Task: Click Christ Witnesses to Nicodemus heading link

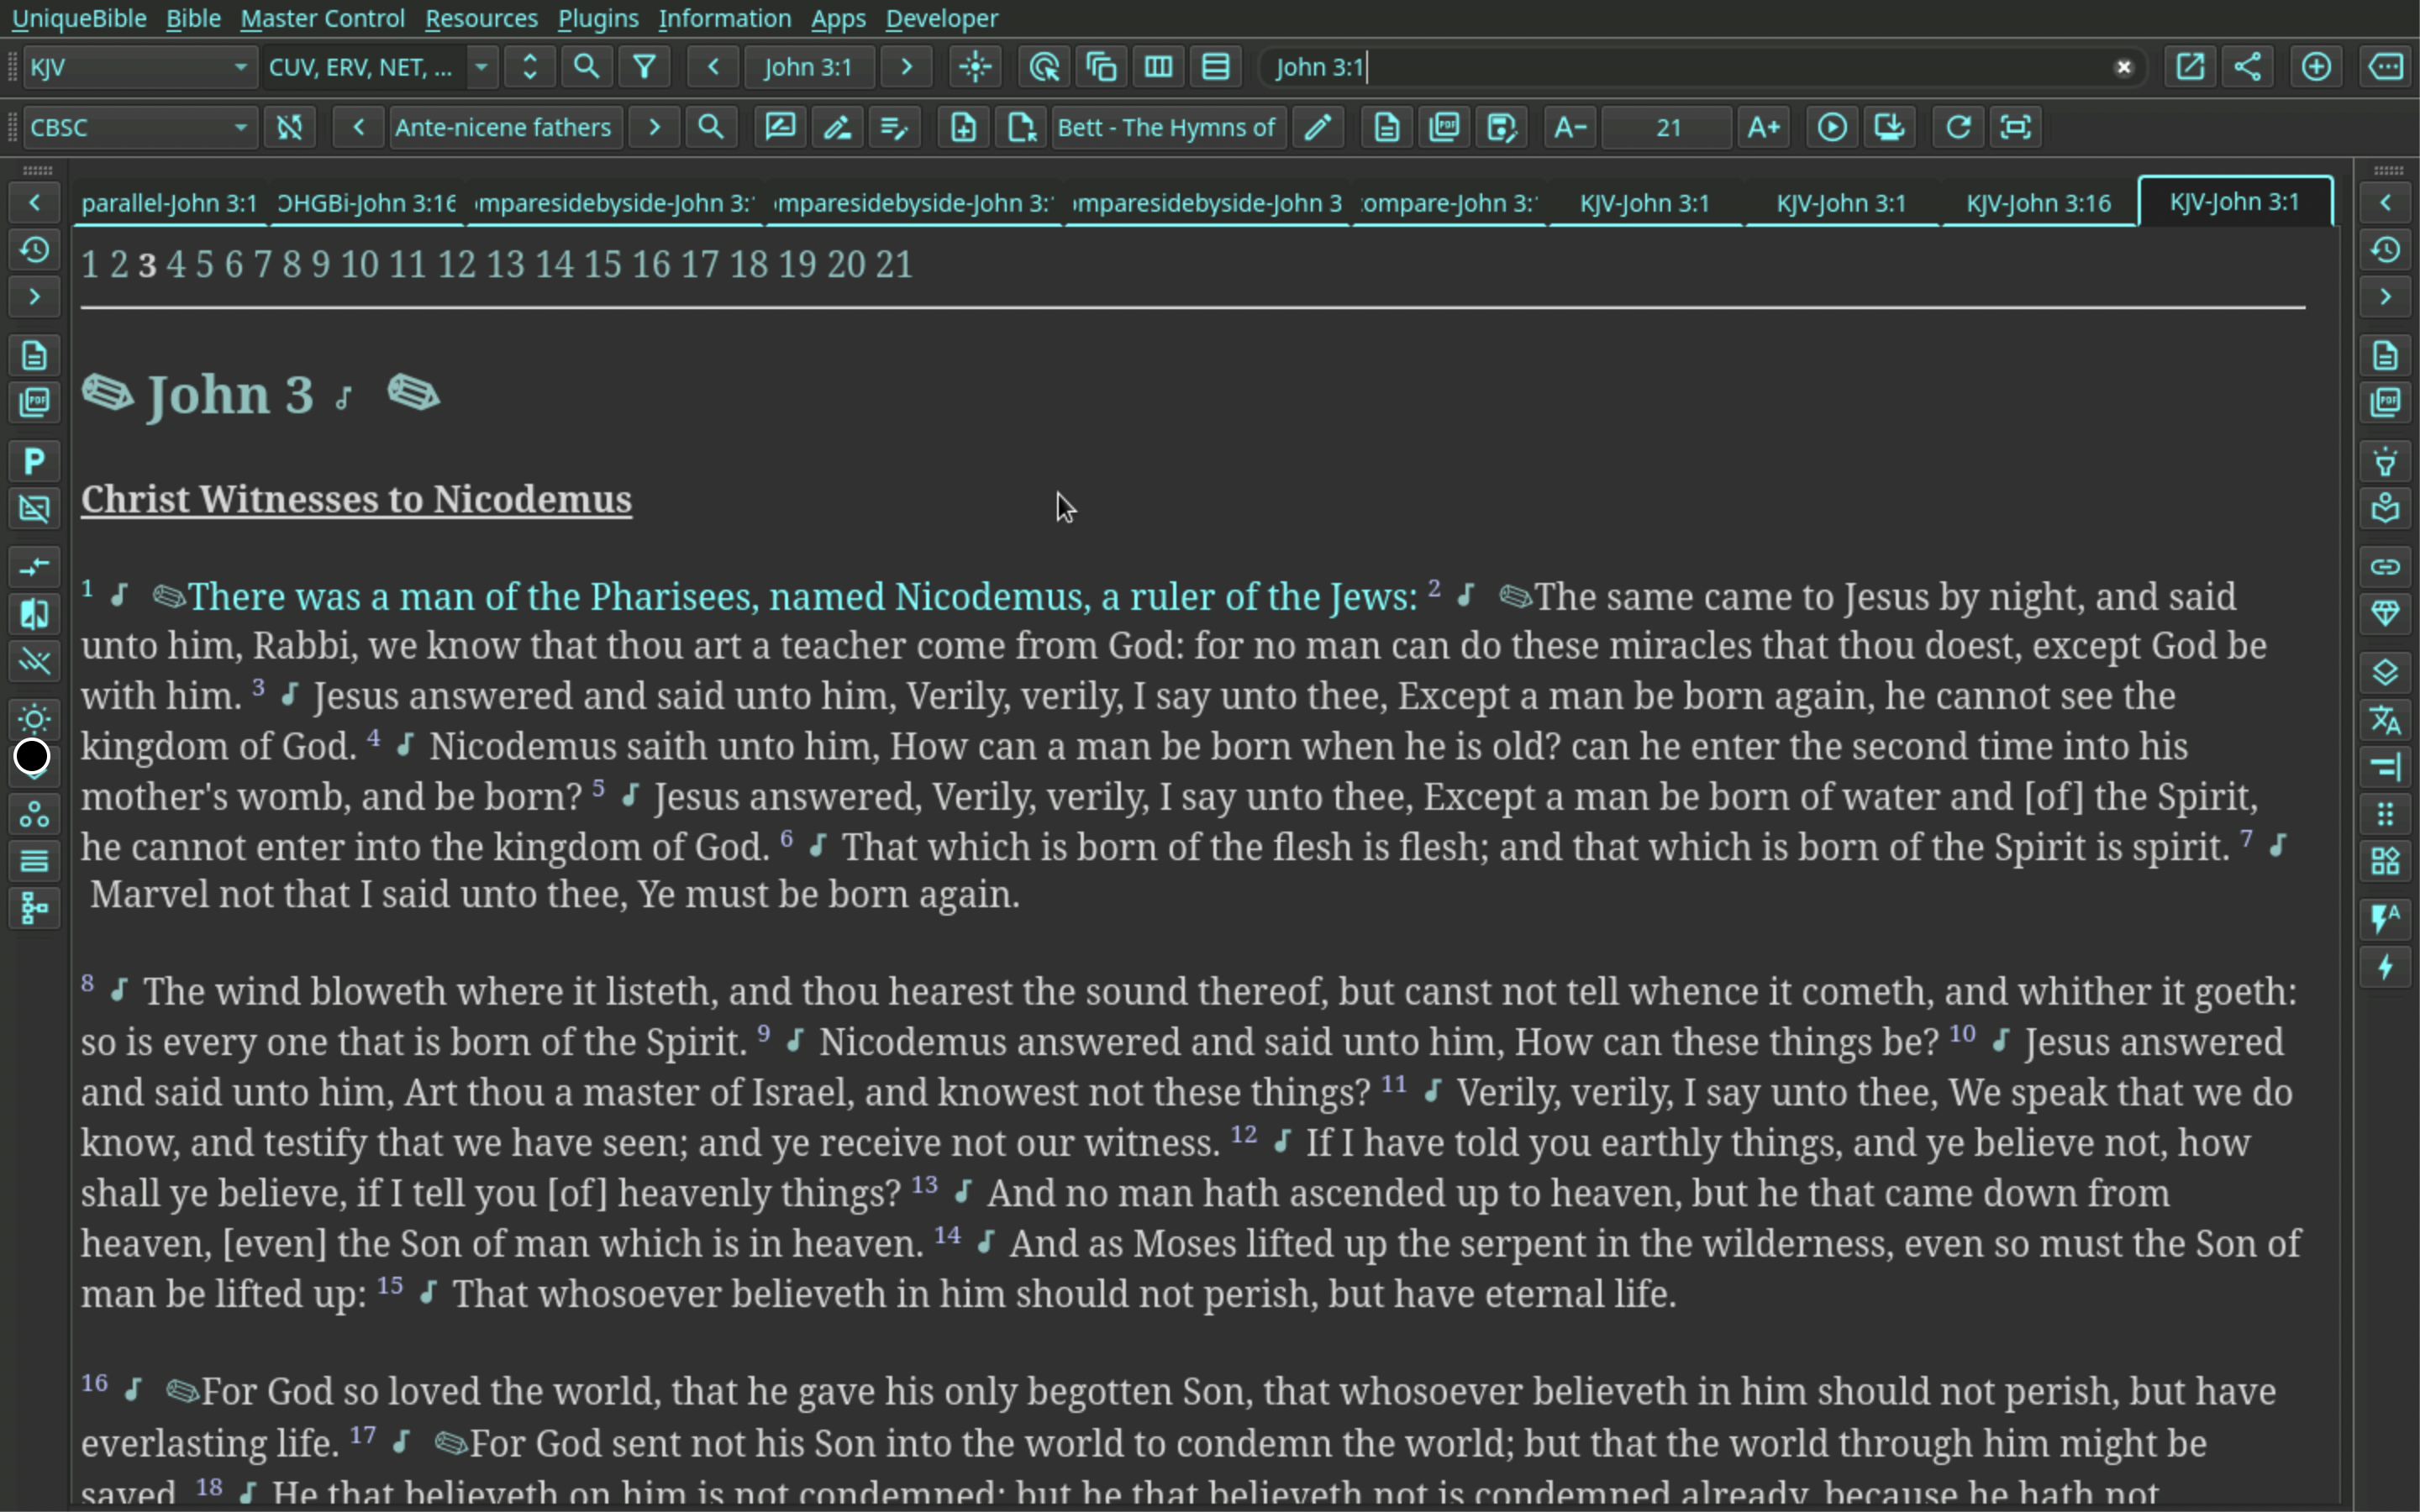Action: pos(356,499)
